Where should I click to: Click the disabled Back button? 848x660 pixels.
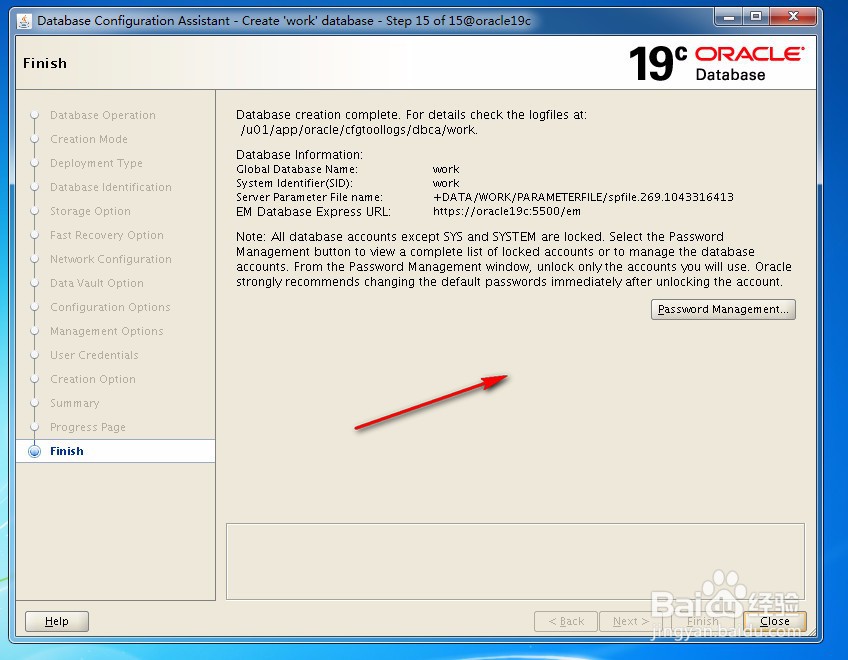566,621
